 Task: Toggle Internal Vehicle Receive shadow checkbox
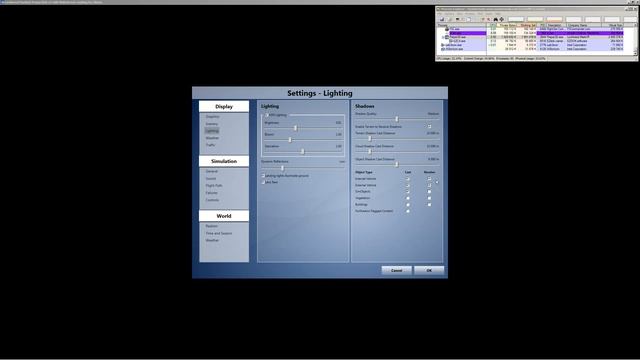point(429,179)
